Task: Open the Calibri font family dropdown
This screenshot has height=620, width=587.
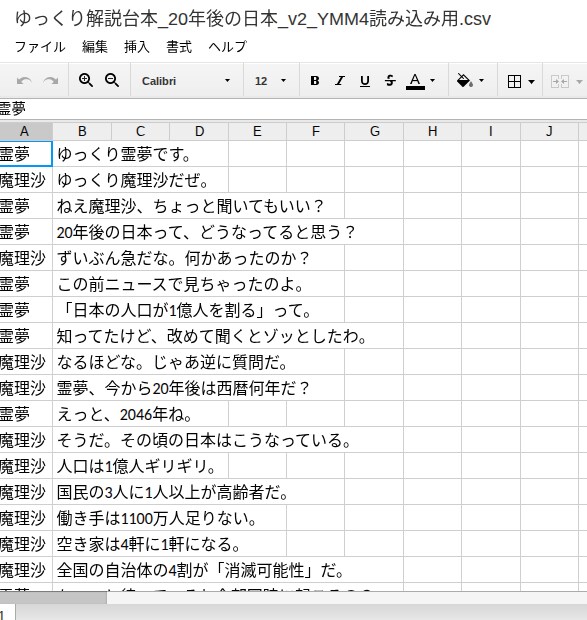Action: point(186,81)
